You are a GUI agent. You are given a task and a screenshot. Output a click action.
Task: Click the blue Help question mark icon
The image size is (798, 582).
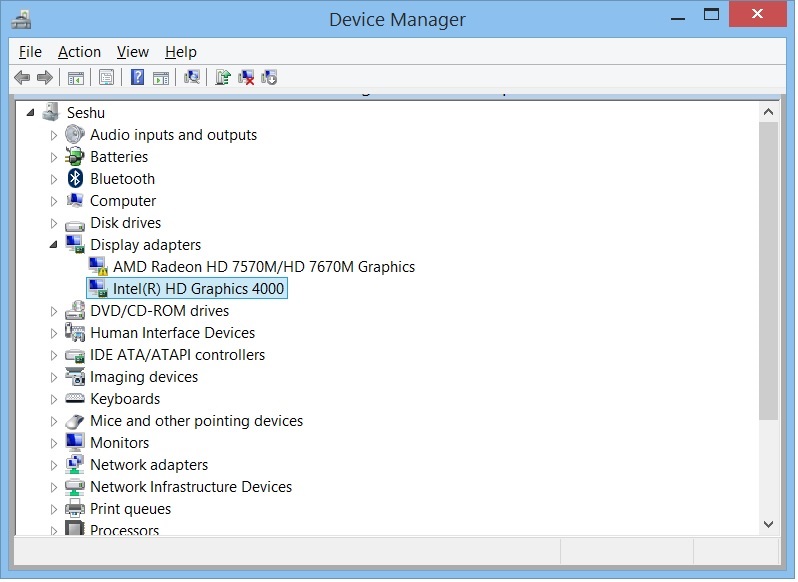(x=137, y=77)
